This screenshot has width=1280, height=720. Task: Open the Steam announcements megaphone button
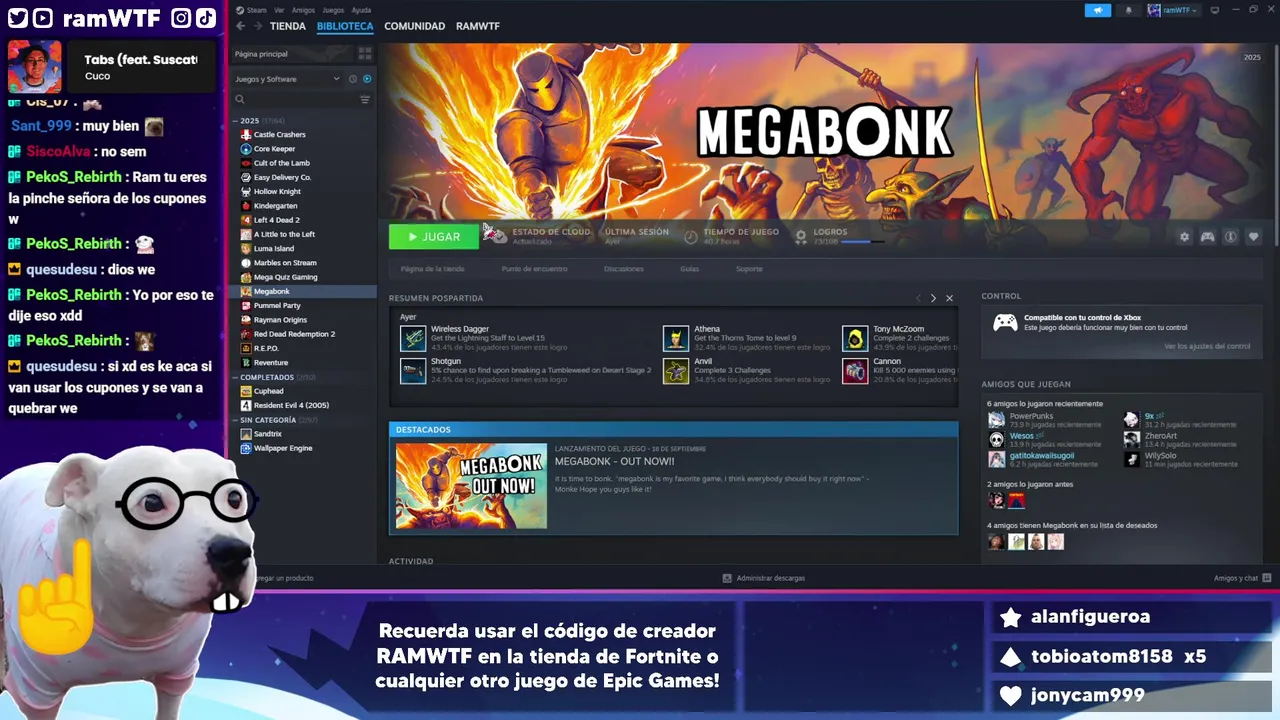pyautogui.click(x=1098, y=10)
